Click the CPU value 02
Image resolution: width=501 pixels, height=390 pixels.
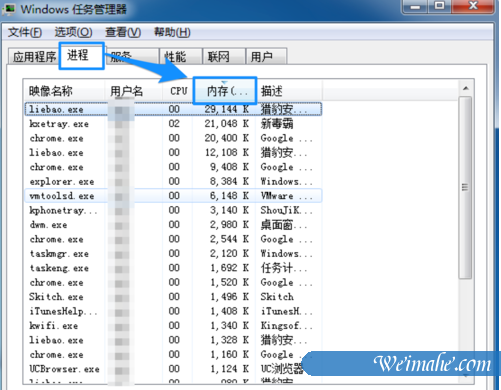(174, 124)
